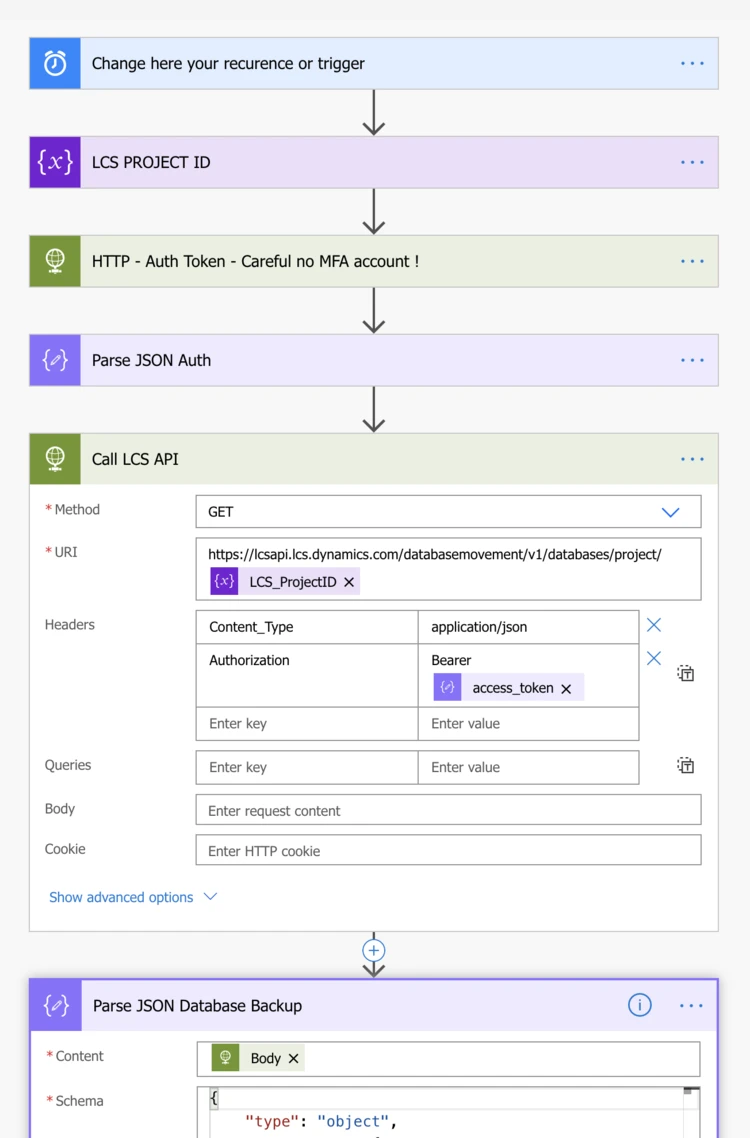This screenshot has height=1138, width=750.
Task: Open the Call LCS API ellipsis menu
Action: click(x=692, y=459)
